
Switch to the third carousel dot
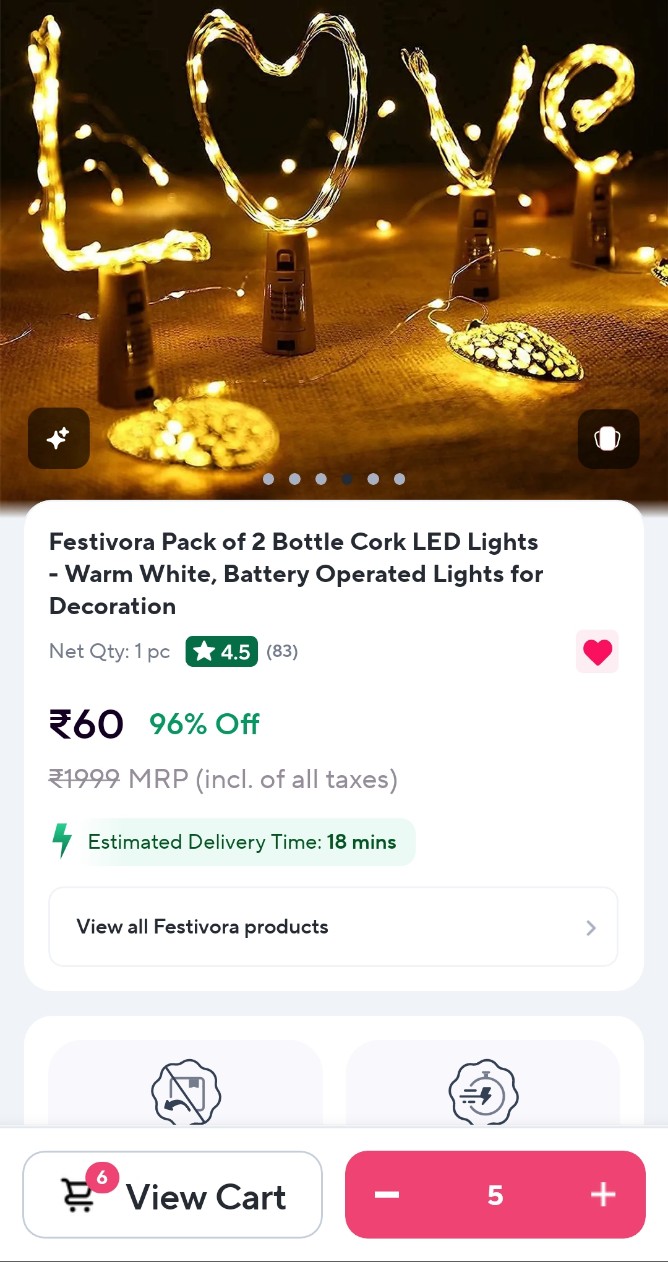click(x=321, y=479)
